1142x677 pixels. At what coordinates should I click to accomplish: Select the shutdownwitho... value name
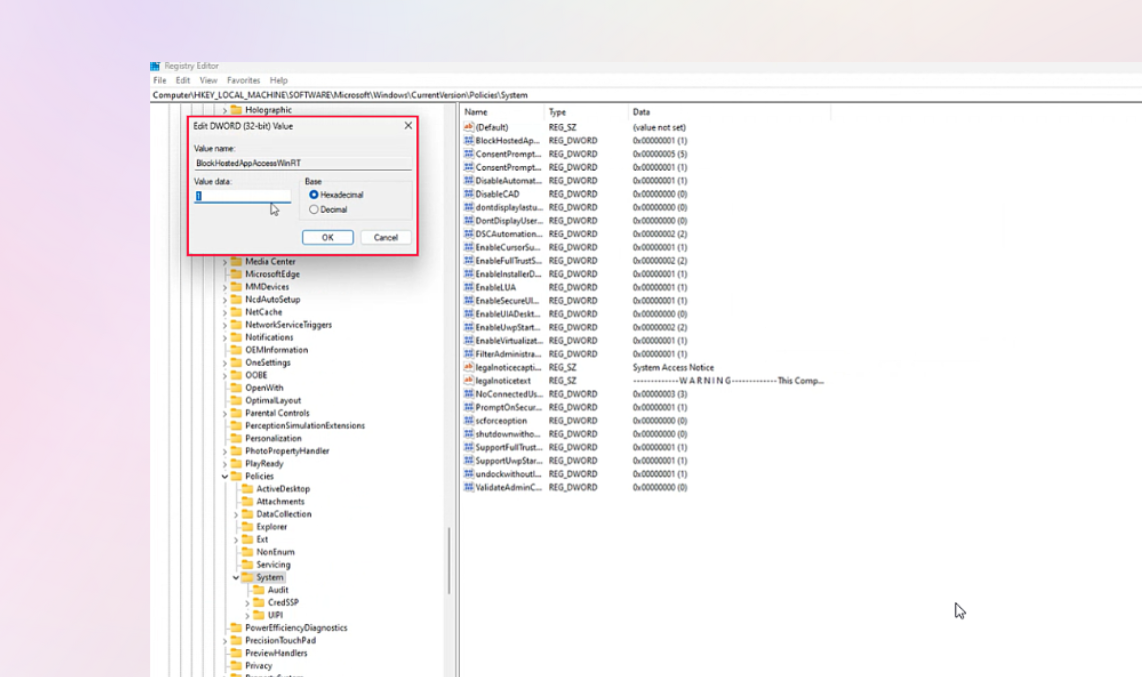508,434
